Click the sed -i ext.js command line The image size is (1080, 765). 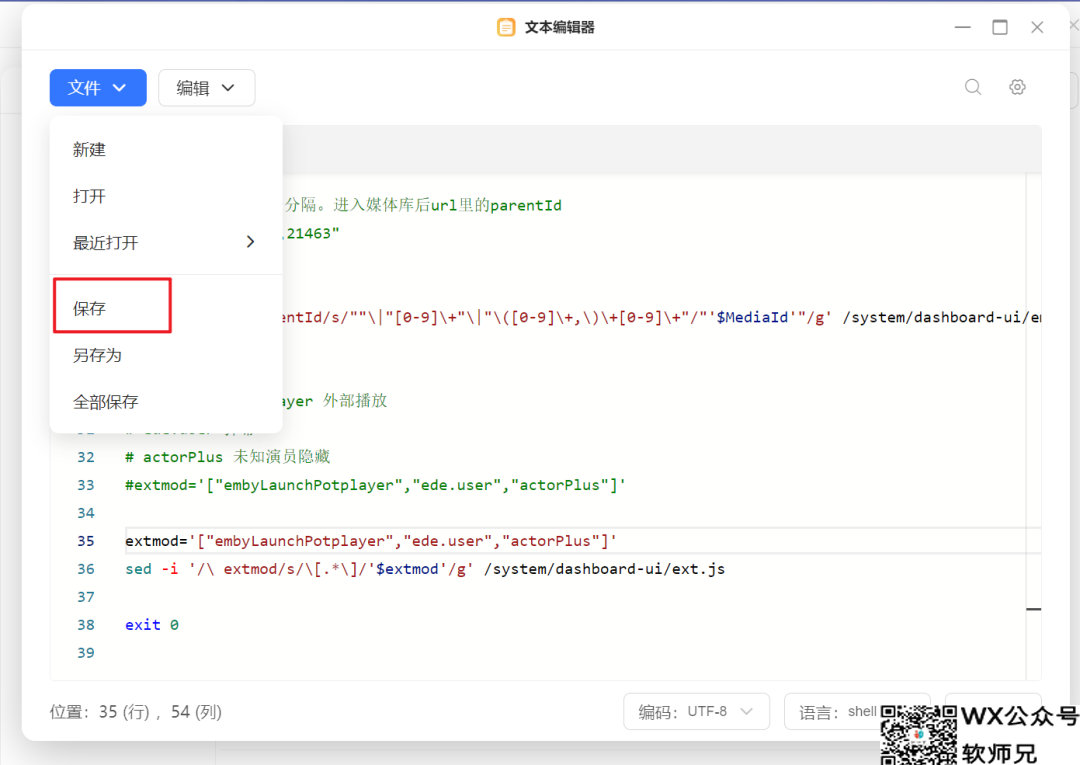click(425, 569)
